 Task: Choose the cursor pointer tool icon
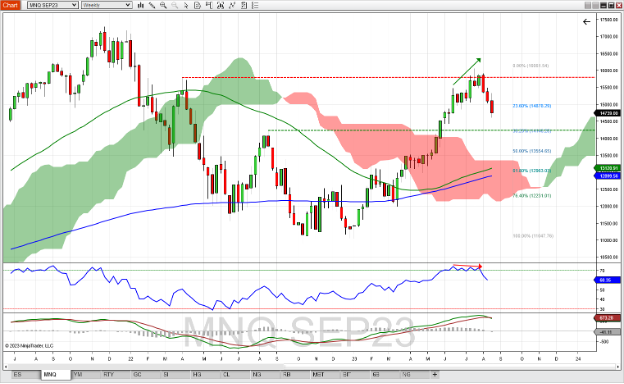[x=186, y=5]
